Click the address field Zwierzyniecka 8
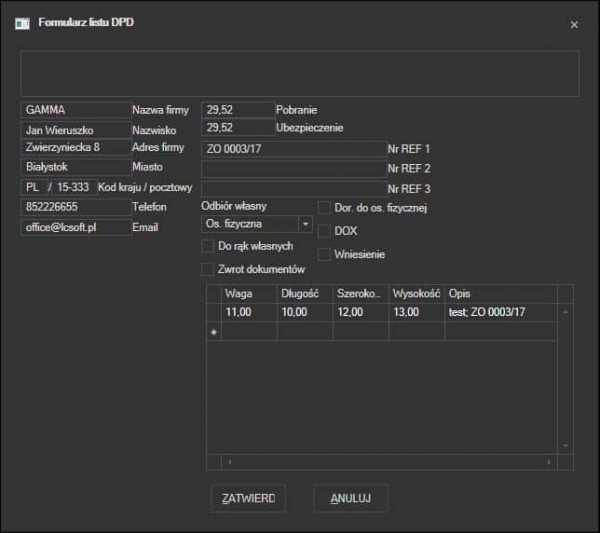 pyautogui.click(x=76, y=147)
